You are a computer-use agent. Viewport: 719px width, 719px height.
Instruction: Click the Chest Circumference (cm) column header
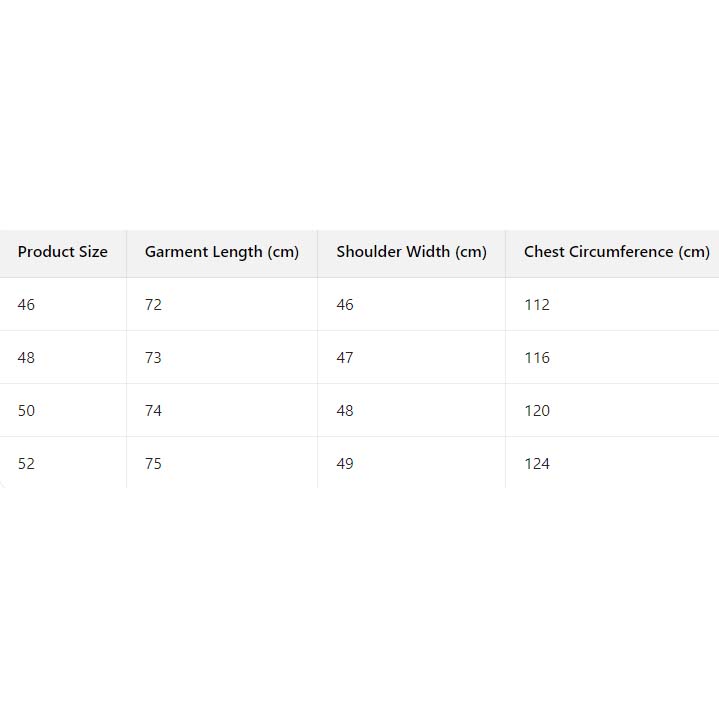[x=616, y=252]
